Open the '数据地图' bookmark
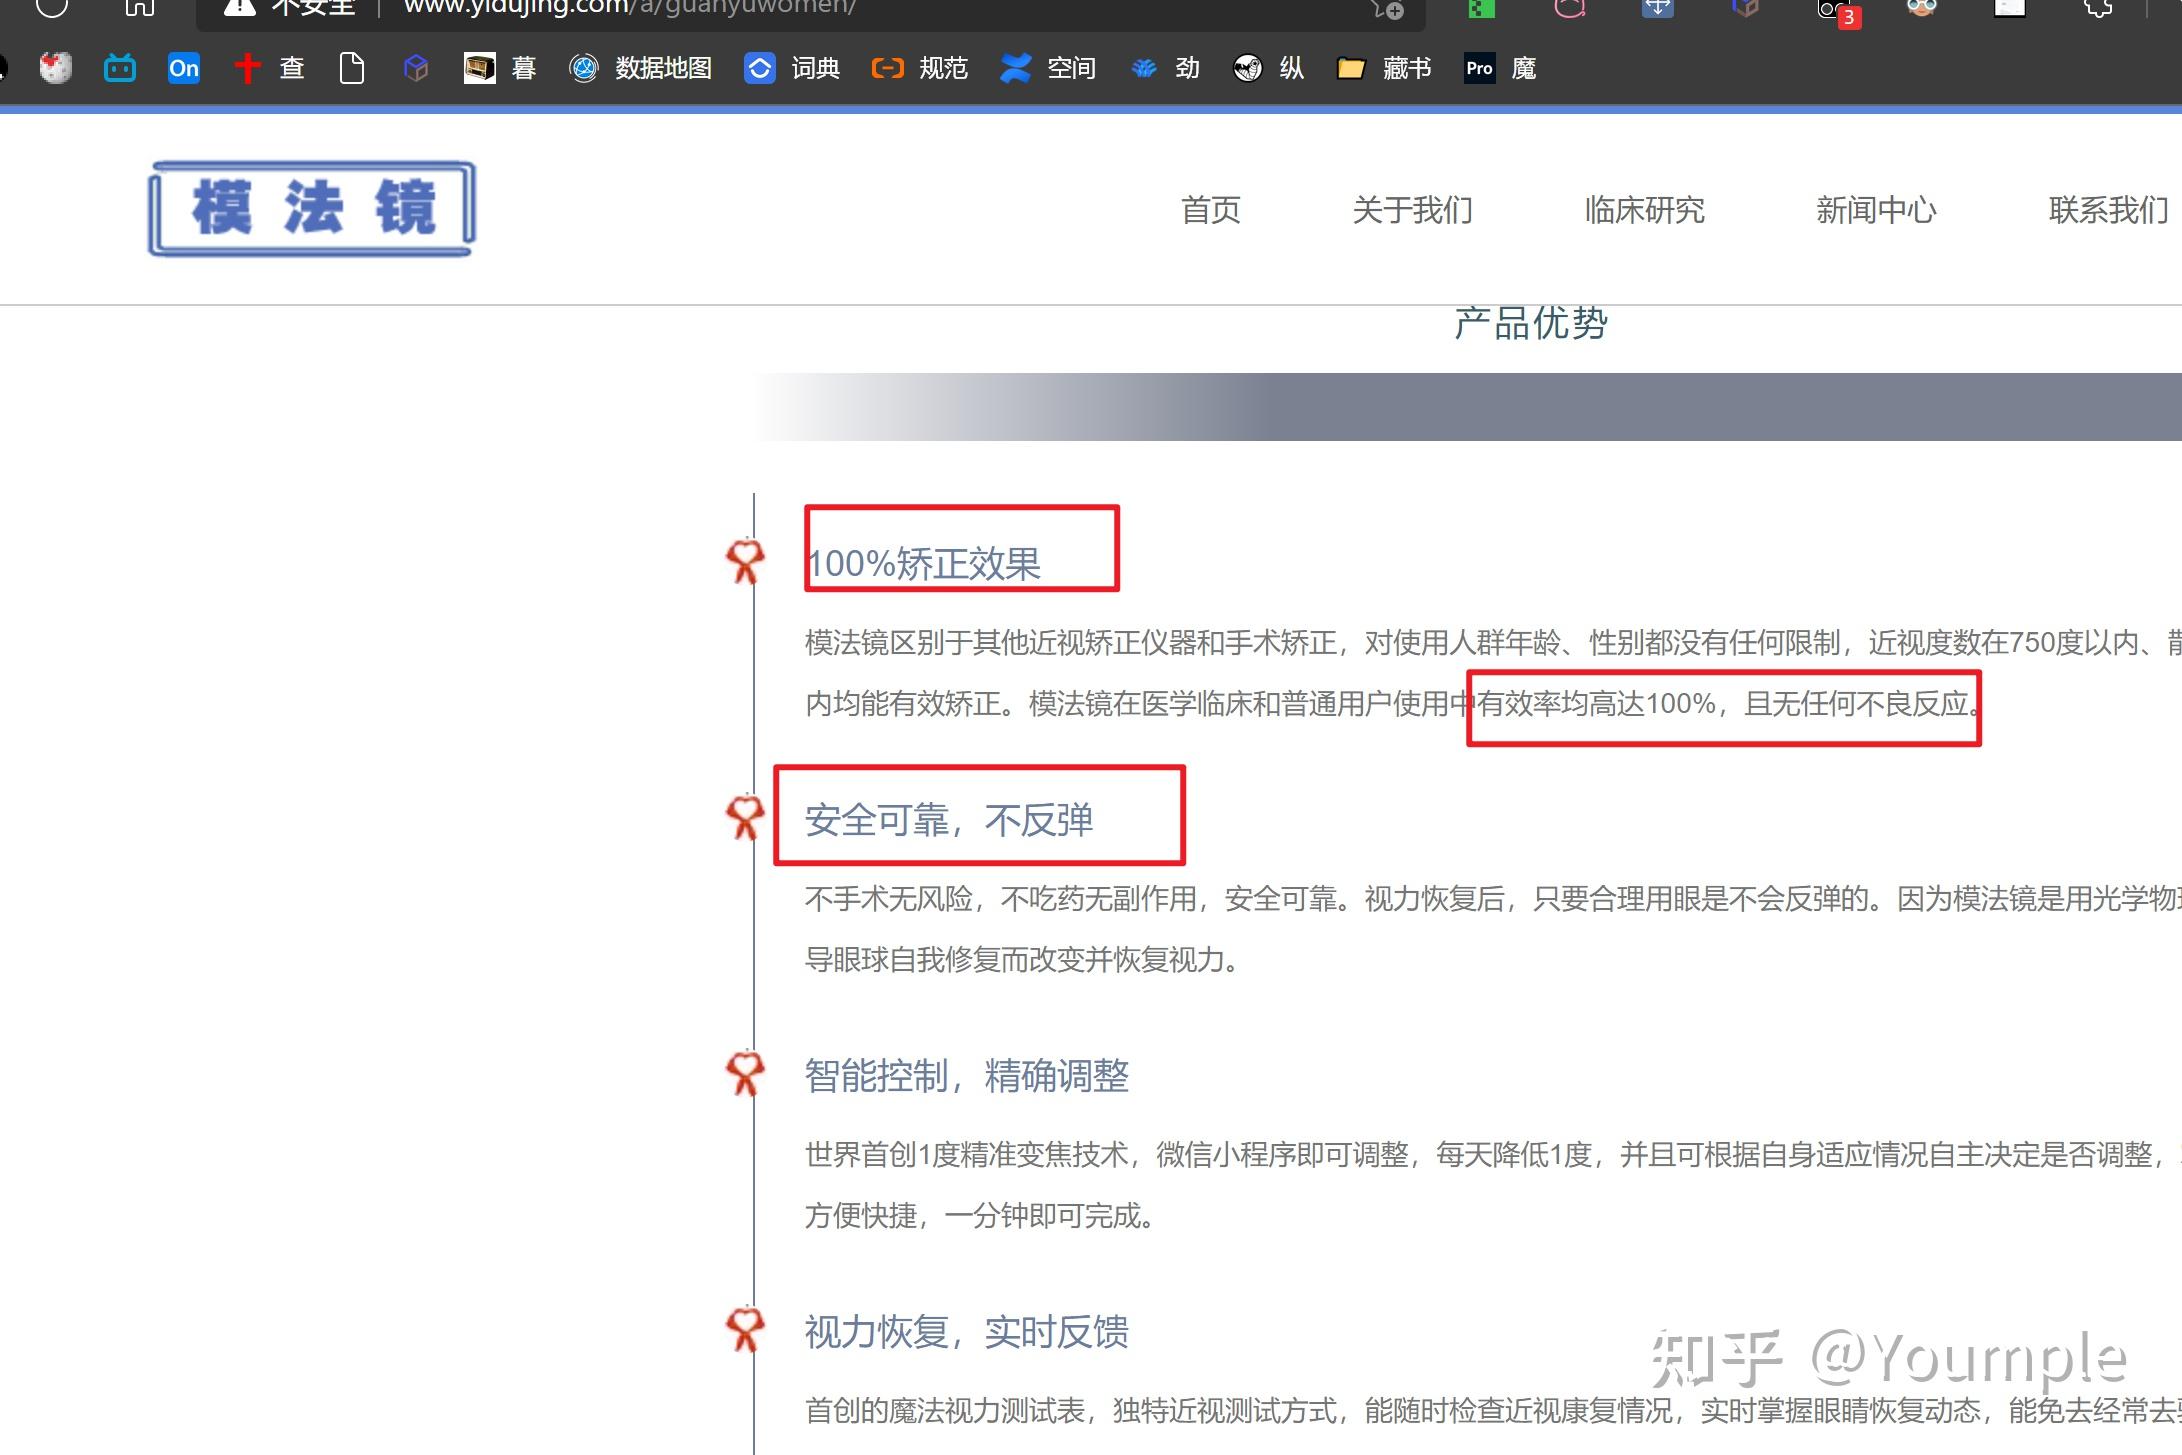This screenshot has width=2182, height=1455. point(641,68)
